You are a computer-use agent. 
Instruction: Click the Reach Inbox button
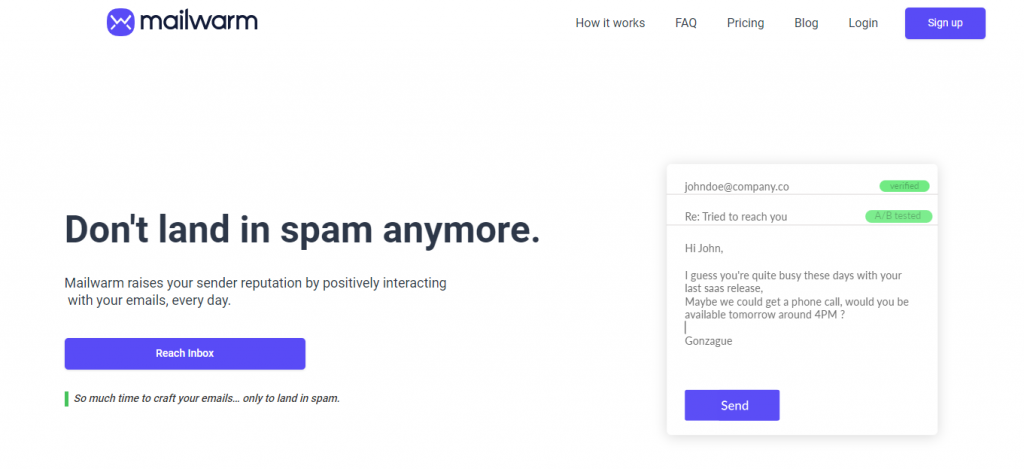[185, 353]
